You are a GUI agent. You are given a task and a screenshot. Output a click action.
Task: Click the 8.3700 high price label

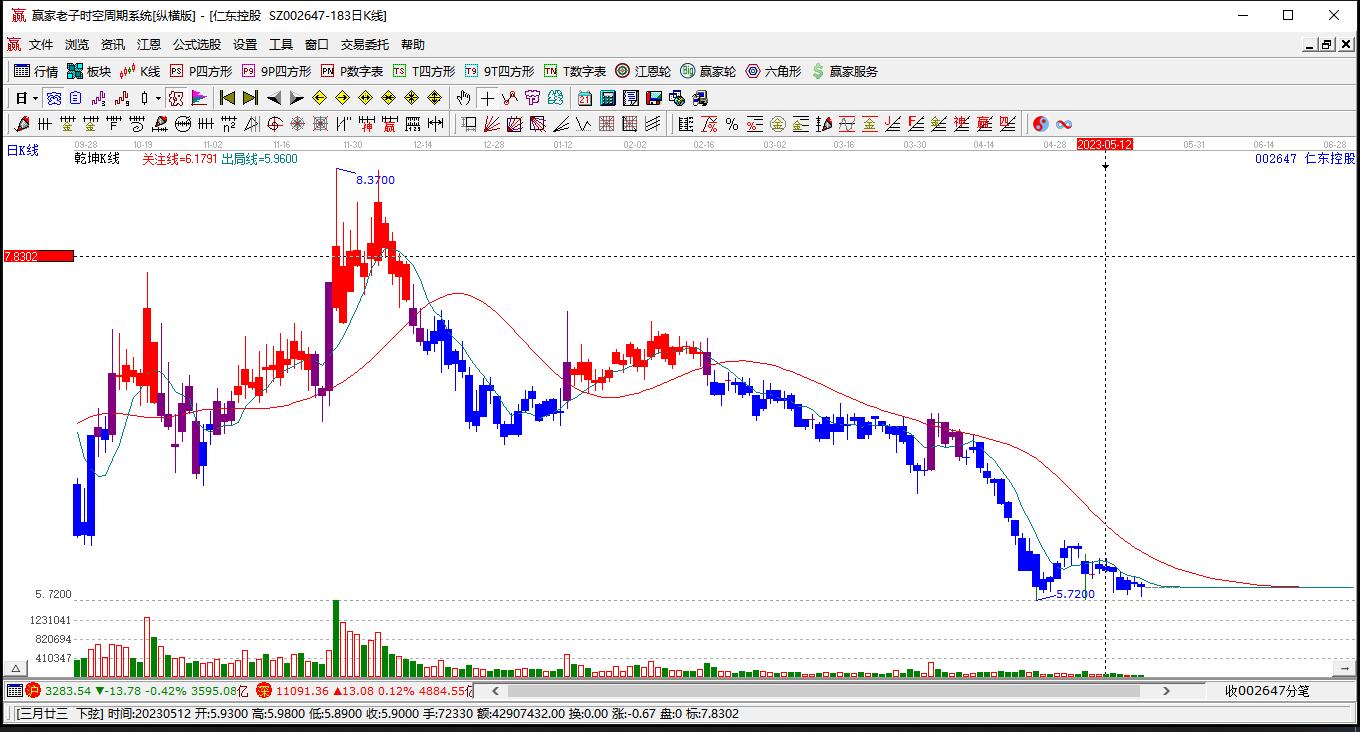coord(375,180)
